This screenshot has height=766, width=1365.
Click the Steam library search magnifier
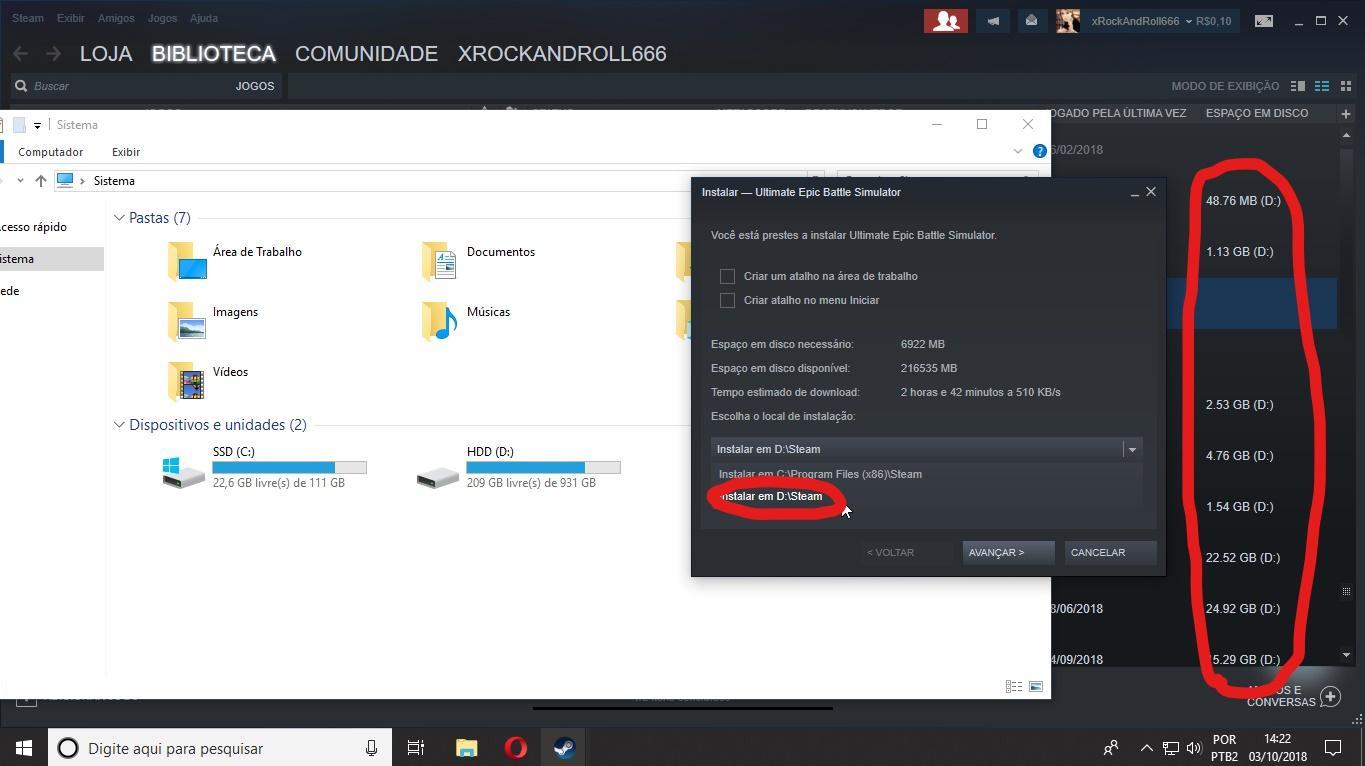tap(21, 86)
